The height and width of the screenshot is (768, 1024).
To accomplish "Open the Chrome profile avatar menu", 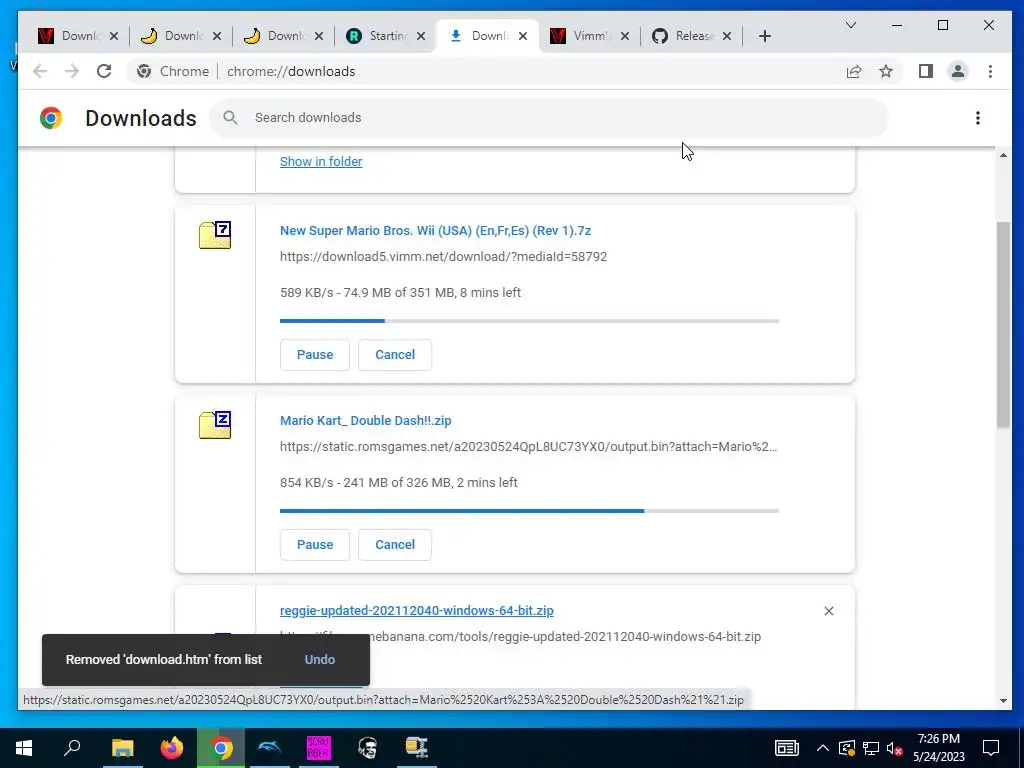I will 957,71.
